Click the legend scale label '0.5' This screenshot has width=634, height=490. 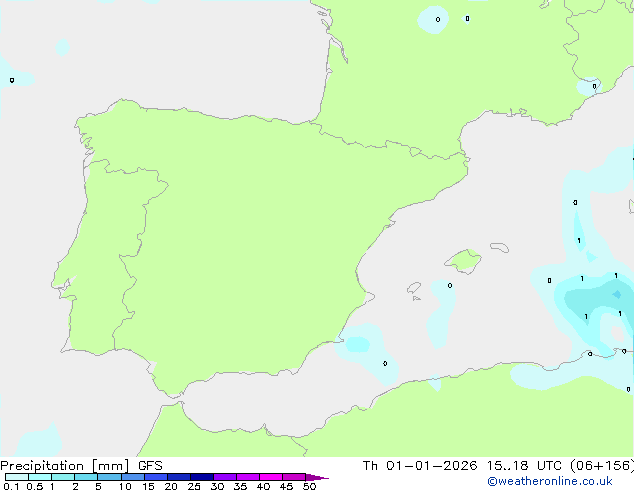pos(35,486)
